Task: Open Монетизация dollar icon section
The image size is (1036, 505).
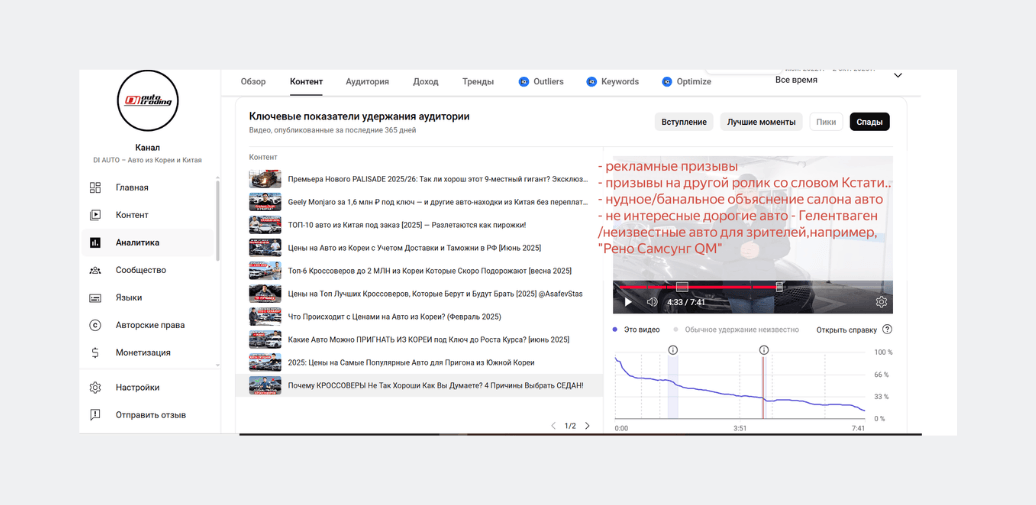Action: coord(95,353)
